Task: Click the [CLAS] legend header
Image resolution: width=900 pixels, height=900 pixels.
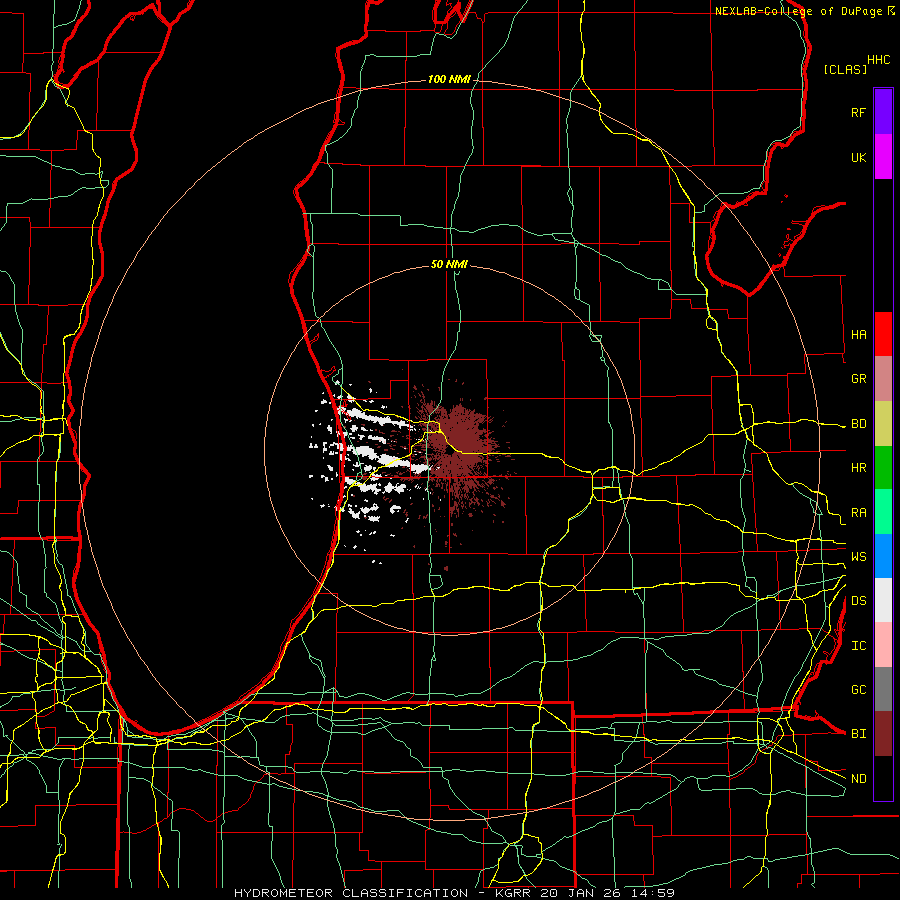Action: point(845,69)
